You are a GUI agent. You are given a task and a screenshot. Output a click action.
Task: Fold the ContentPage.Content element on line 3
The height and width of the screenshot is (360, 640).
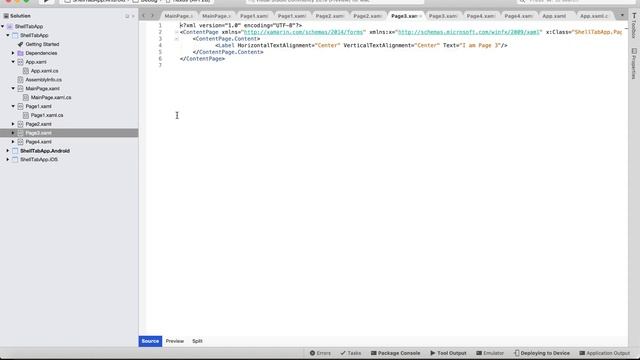(176, 39)
